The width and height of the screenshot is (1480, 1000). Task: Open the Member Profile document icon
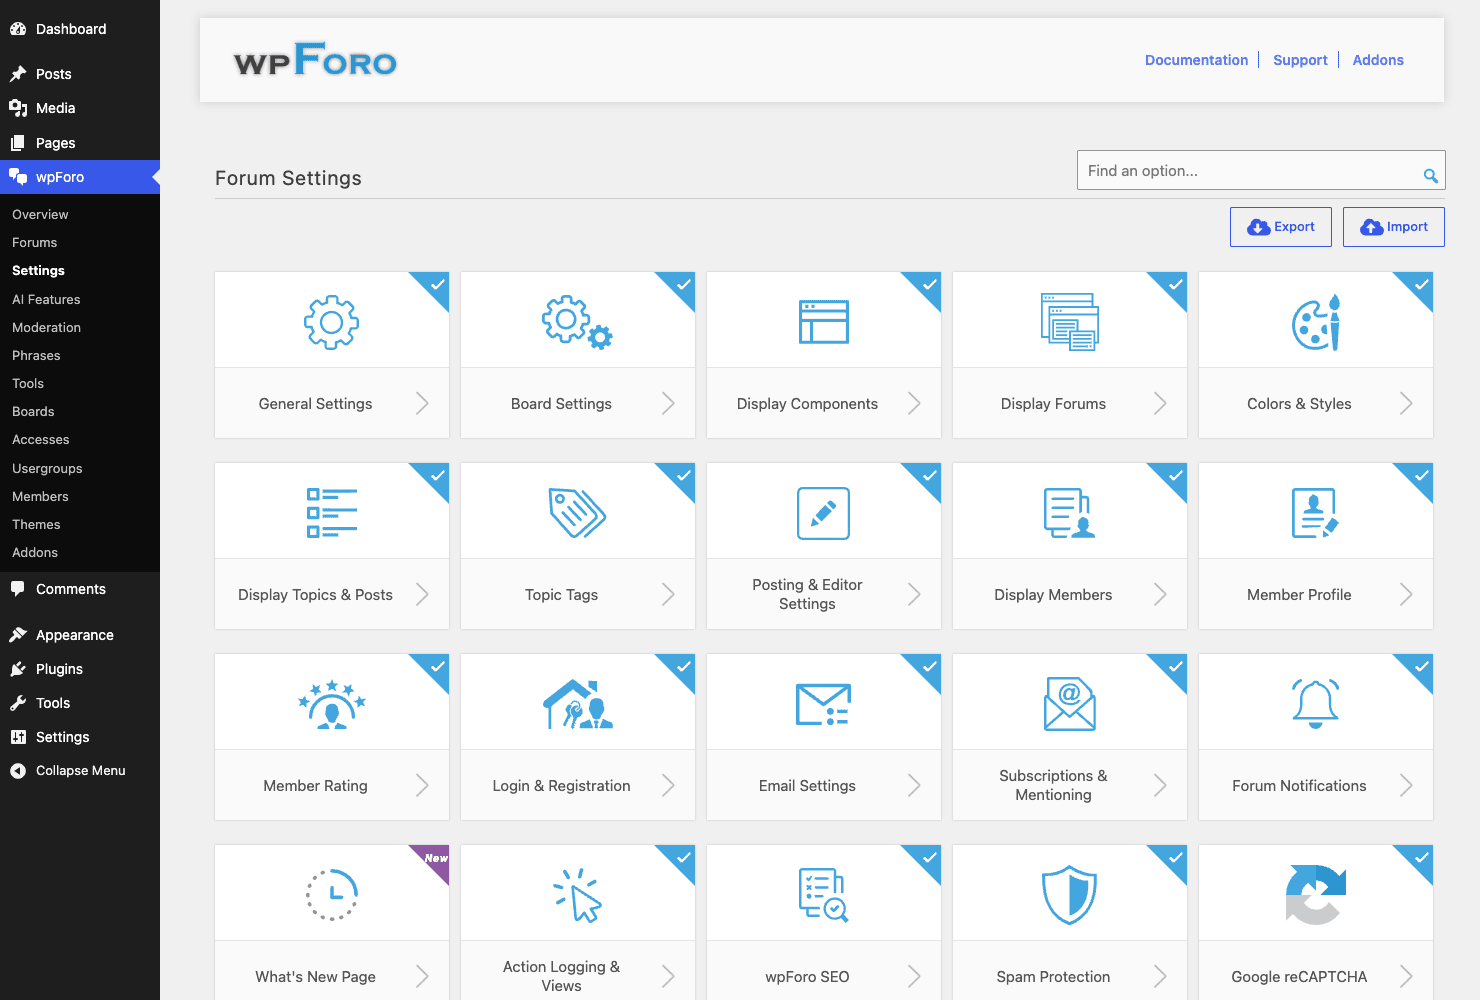(x=1315, y=513)
